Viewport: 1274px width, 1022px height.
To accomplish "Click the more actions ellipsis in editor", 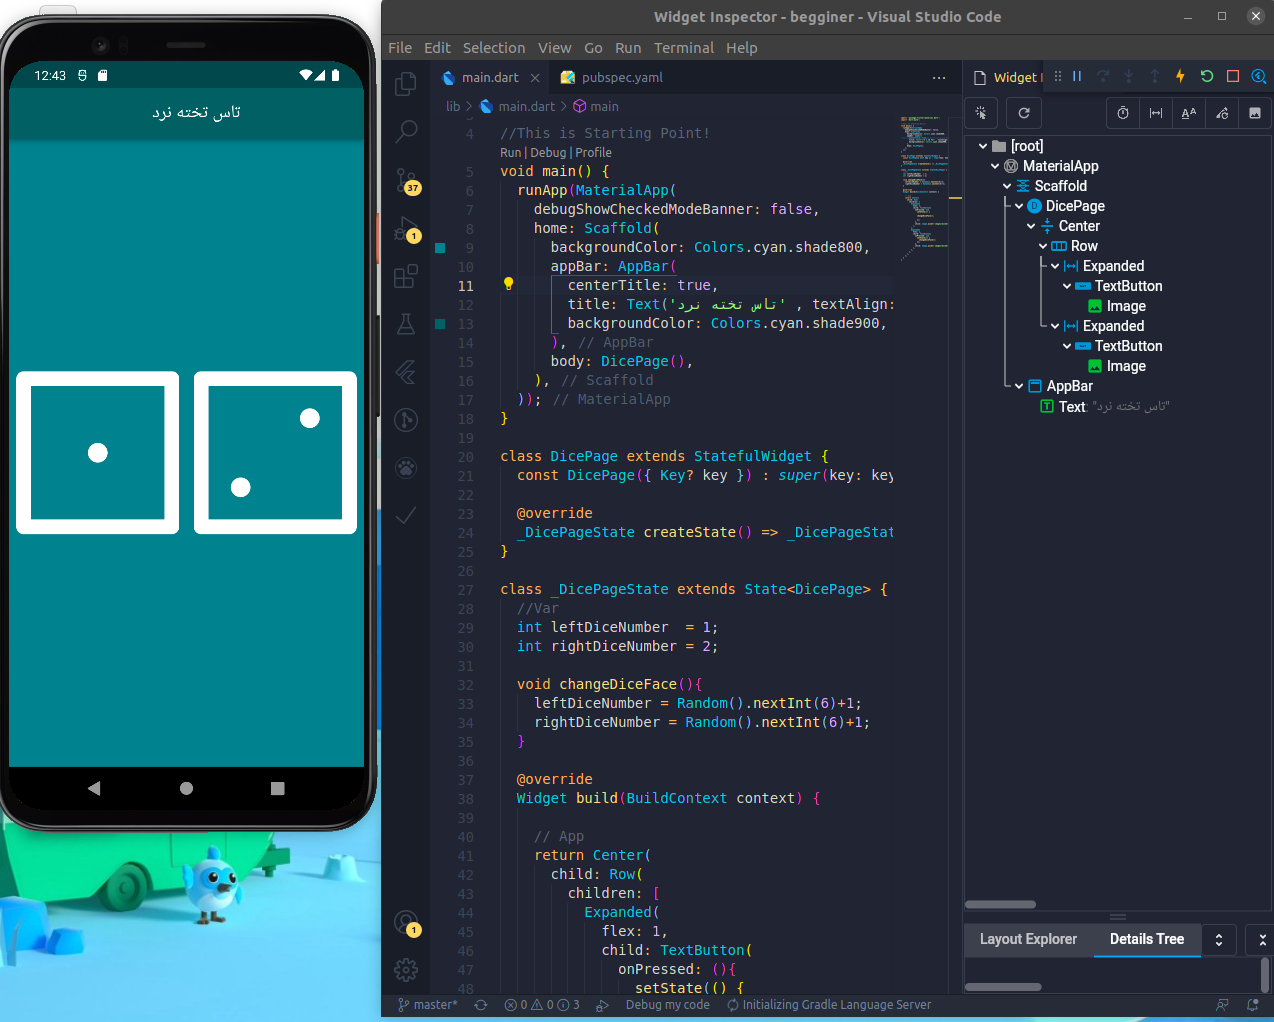I will [938, 77].
